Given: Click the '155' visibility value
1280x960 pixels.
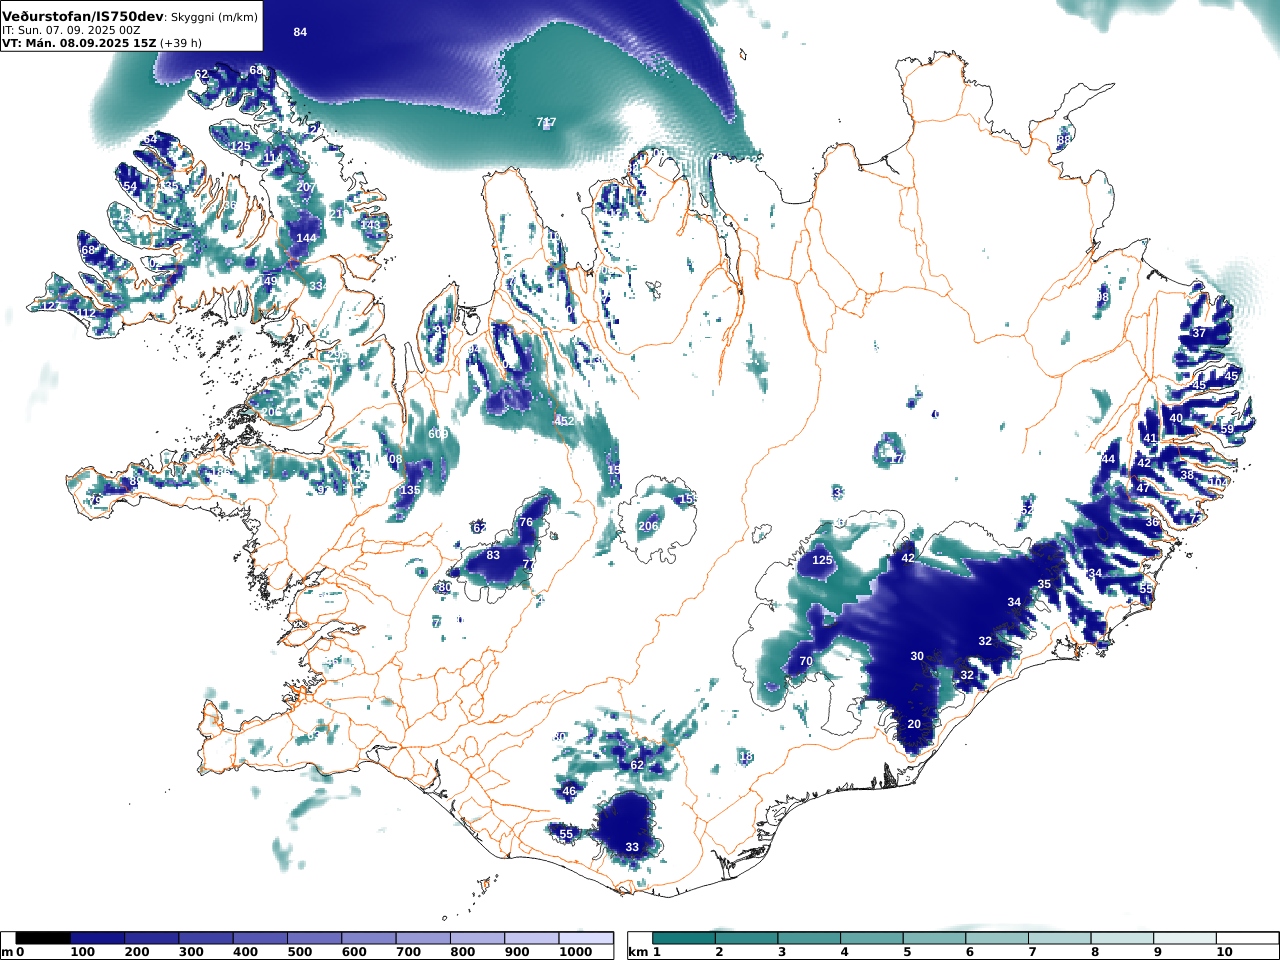Looking at the screenshot, I should (x=688, y=499).
